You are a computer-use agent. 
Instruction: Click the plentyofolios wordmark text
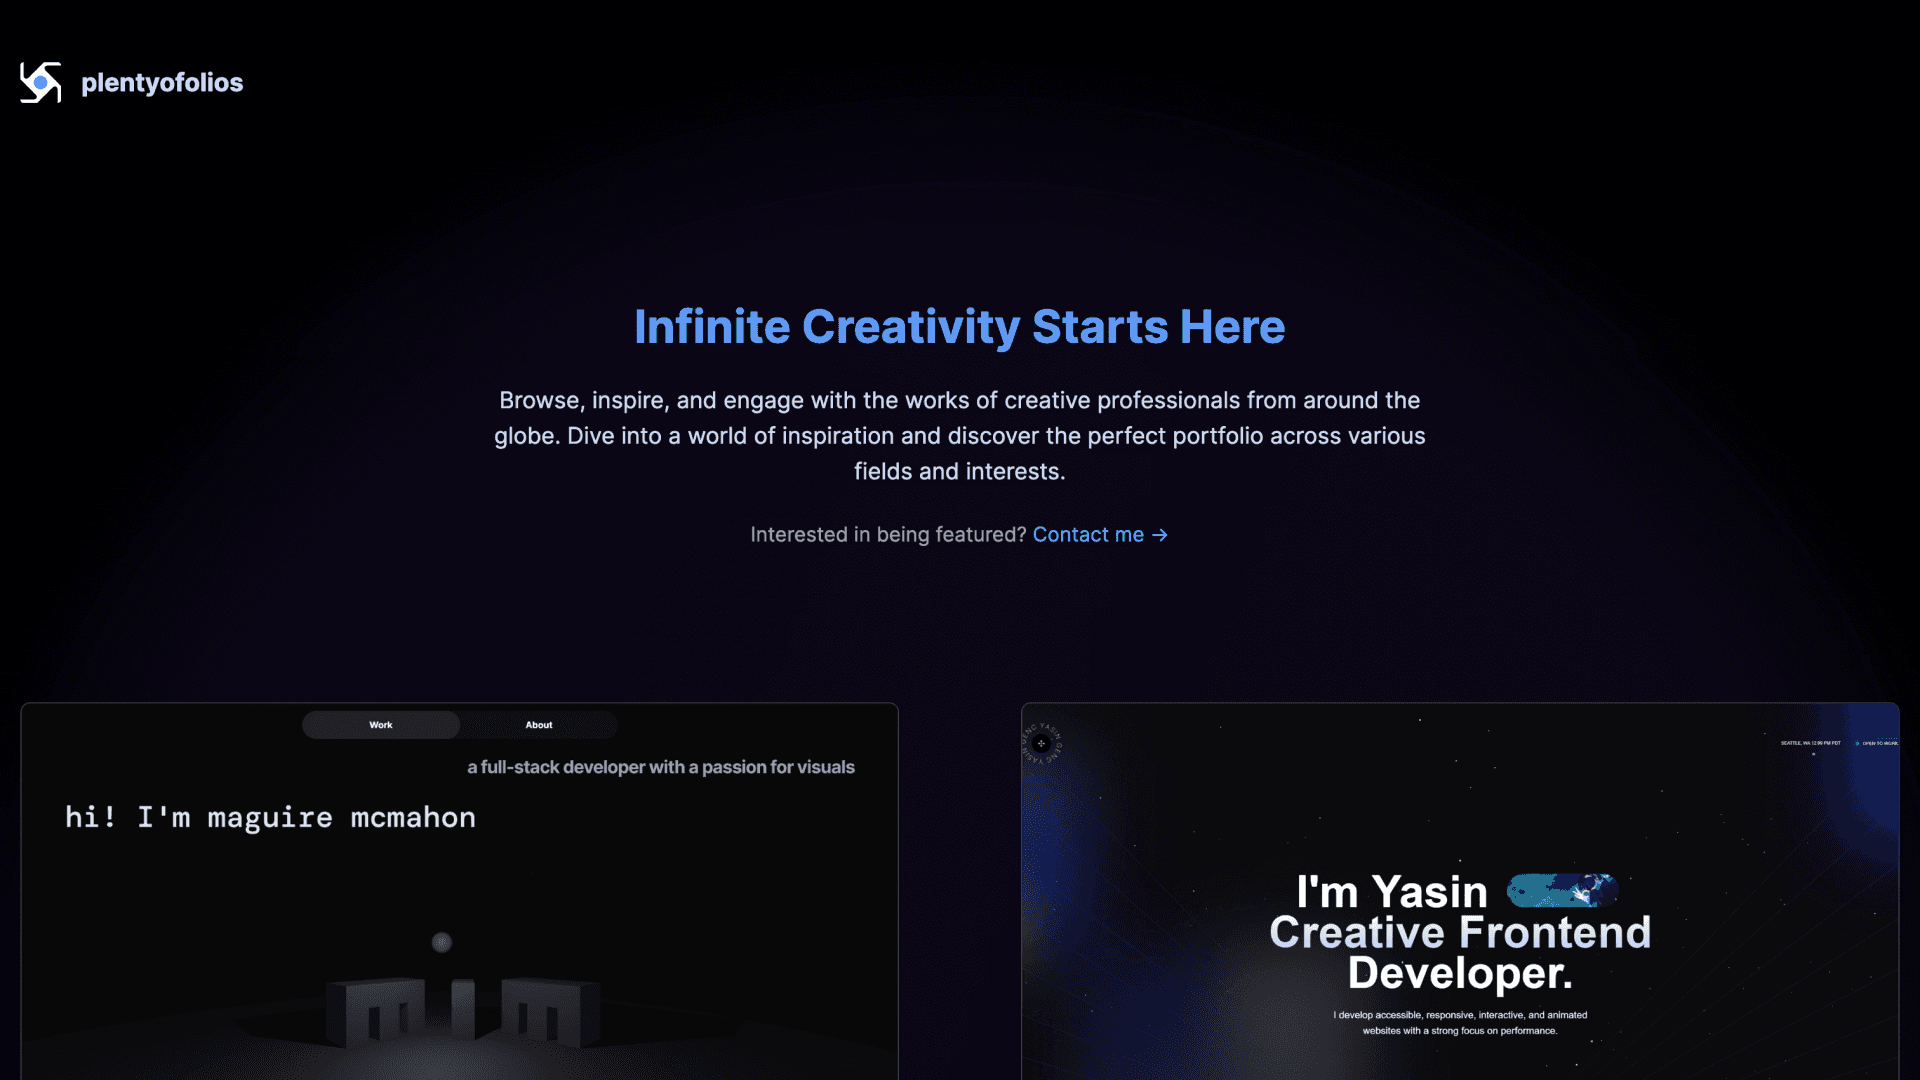162,82
